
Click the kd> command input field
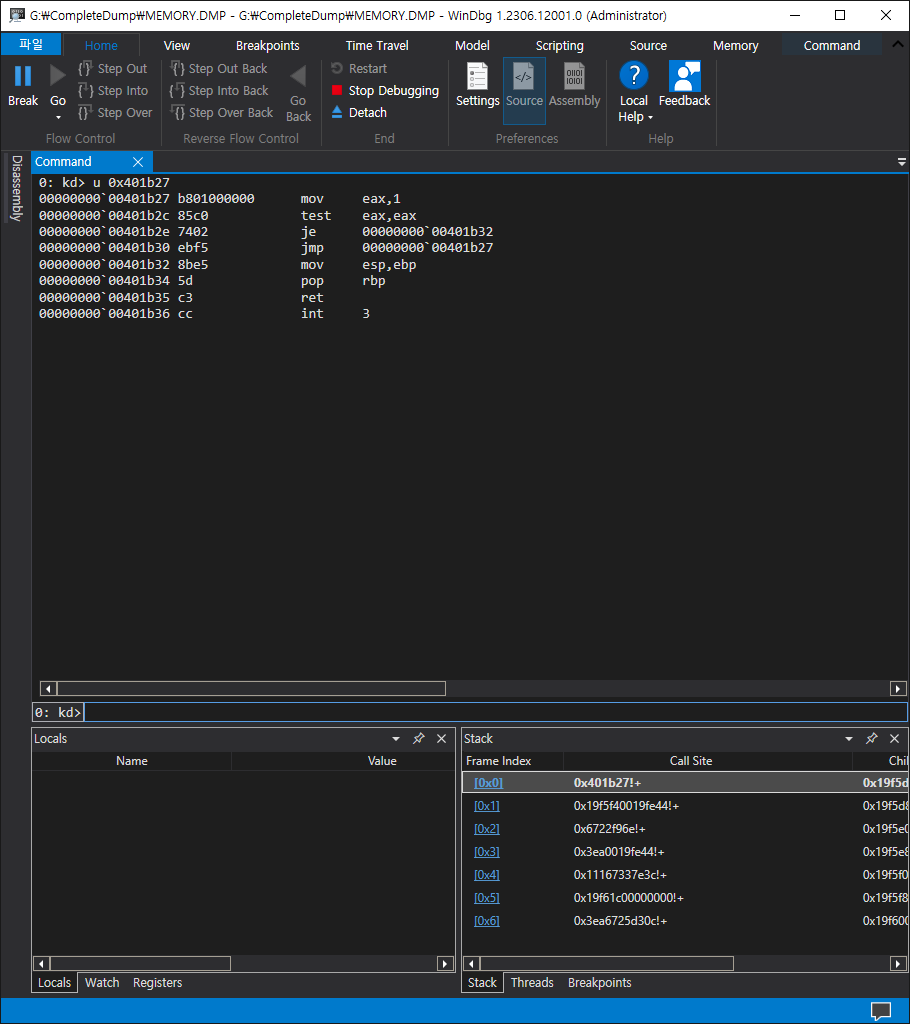coord(495,712)
